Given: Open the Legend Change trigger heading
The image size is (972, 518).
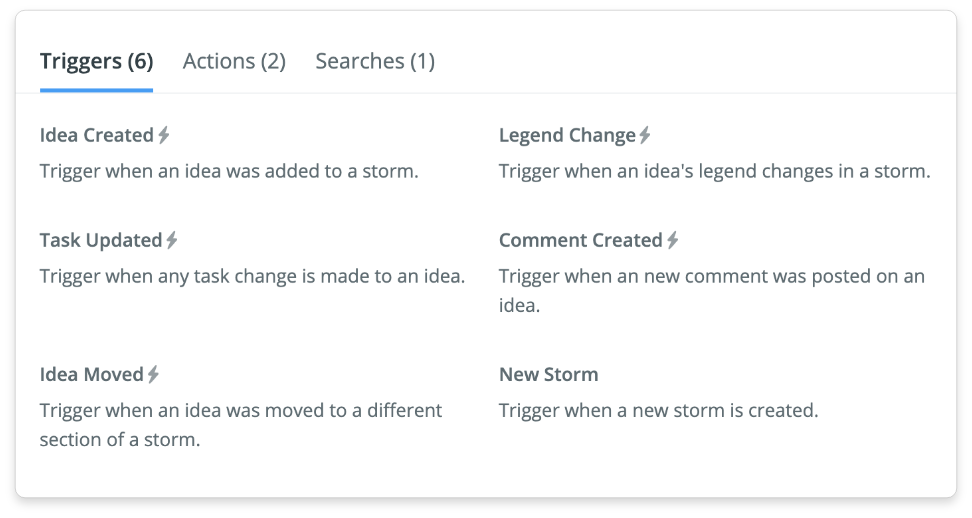Looking at the screenshot, I should 567,135.
